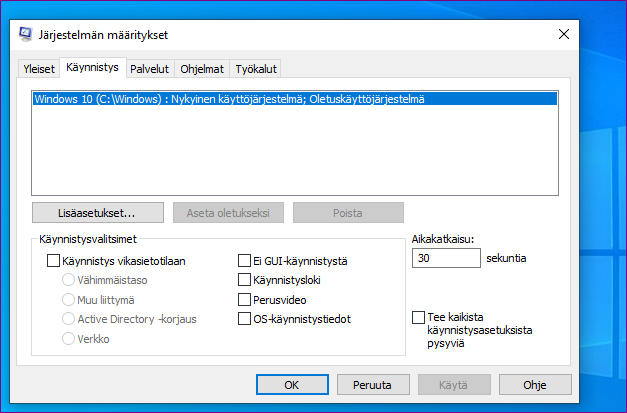Click the Poista button
The height and width of the screenshot is (413, 627).
[x=348, y=213]
